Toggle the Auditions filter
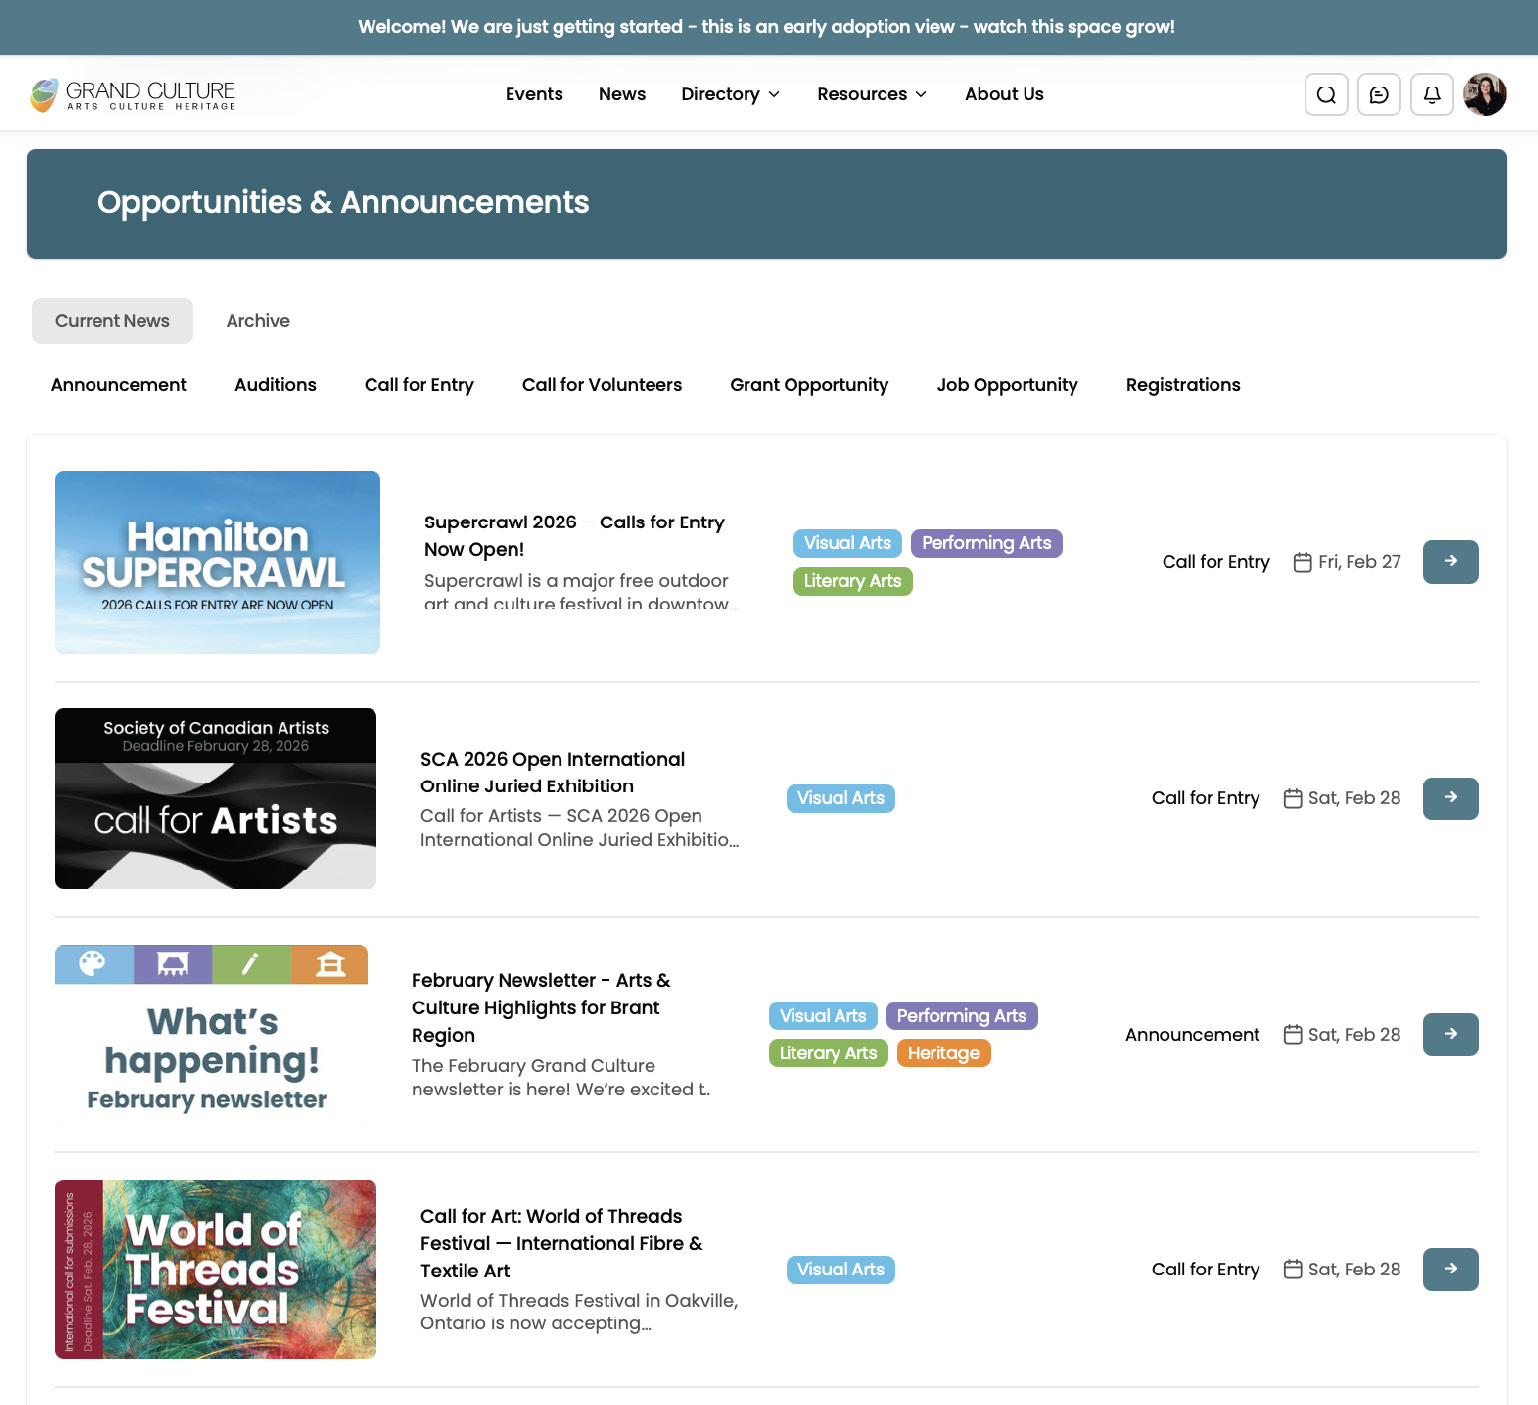1538x1405 pixels. click(x=275, y=385)
